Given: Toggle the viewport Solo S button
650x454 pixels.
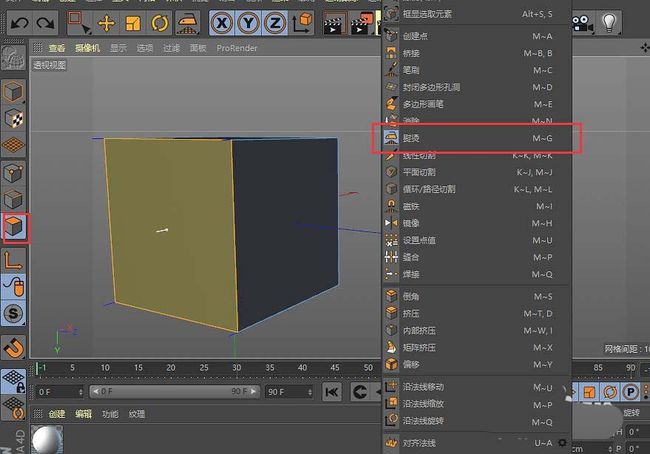Looking at the screenshot, I should click(14, 313).
